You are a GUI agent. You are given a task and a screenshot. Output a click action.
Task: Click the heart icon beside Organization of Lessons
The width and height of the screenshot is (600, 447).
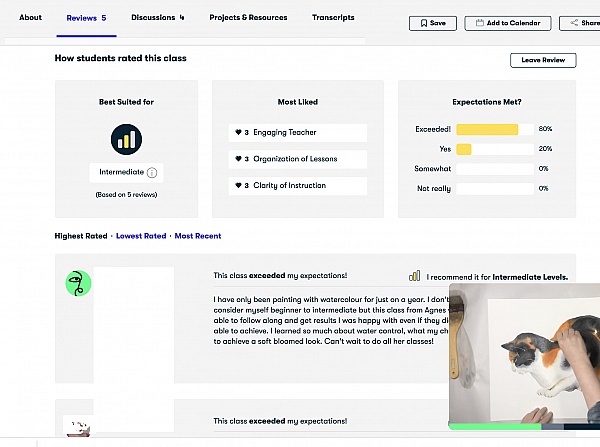point(238,159)
